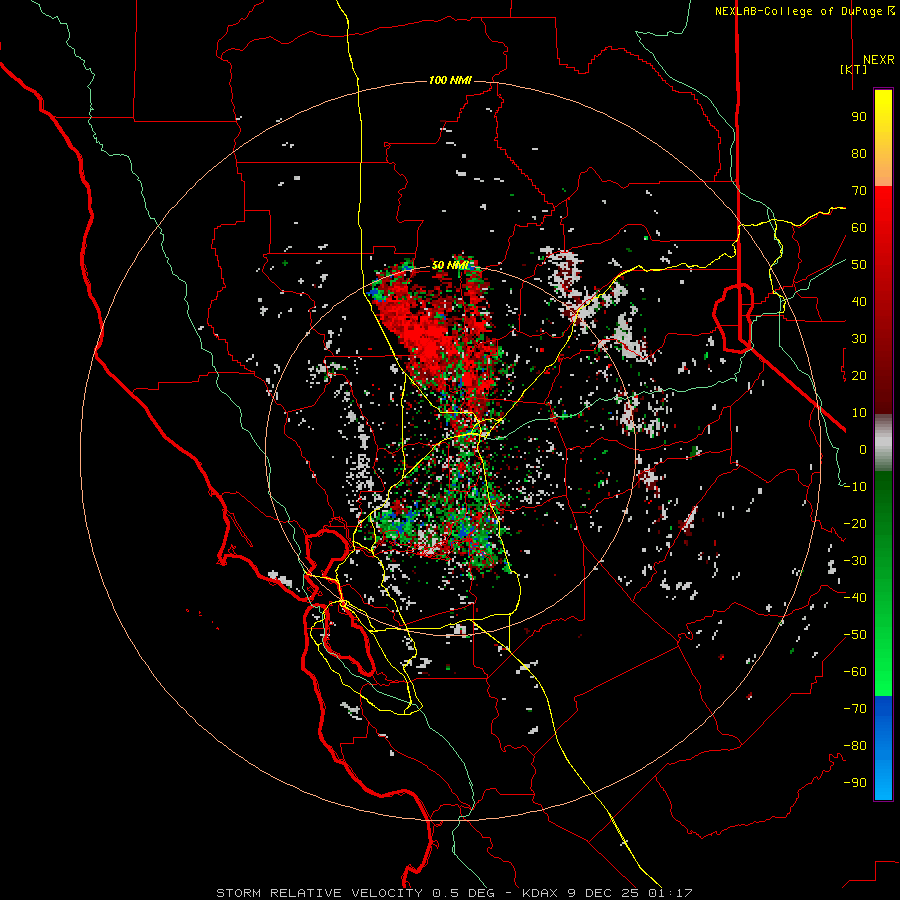Click the -40 value on the velocity scale
Viewport: 900px width, 900px height.
(855, 598)
